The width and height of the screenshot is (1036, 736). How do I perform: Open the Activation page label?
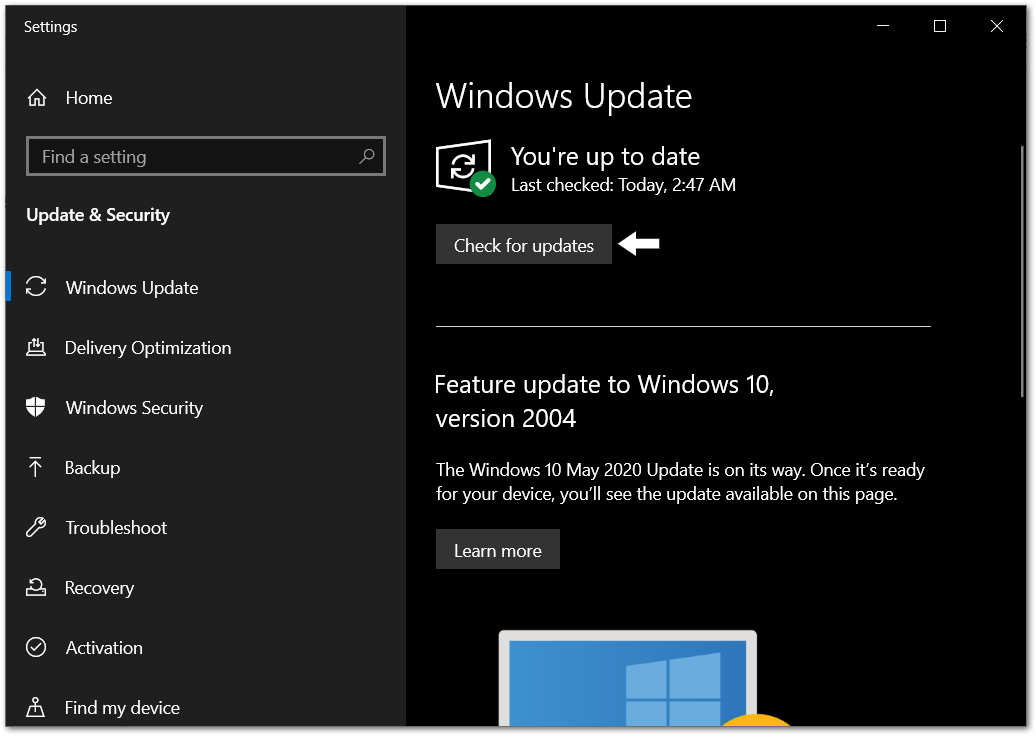click(104, 647)
